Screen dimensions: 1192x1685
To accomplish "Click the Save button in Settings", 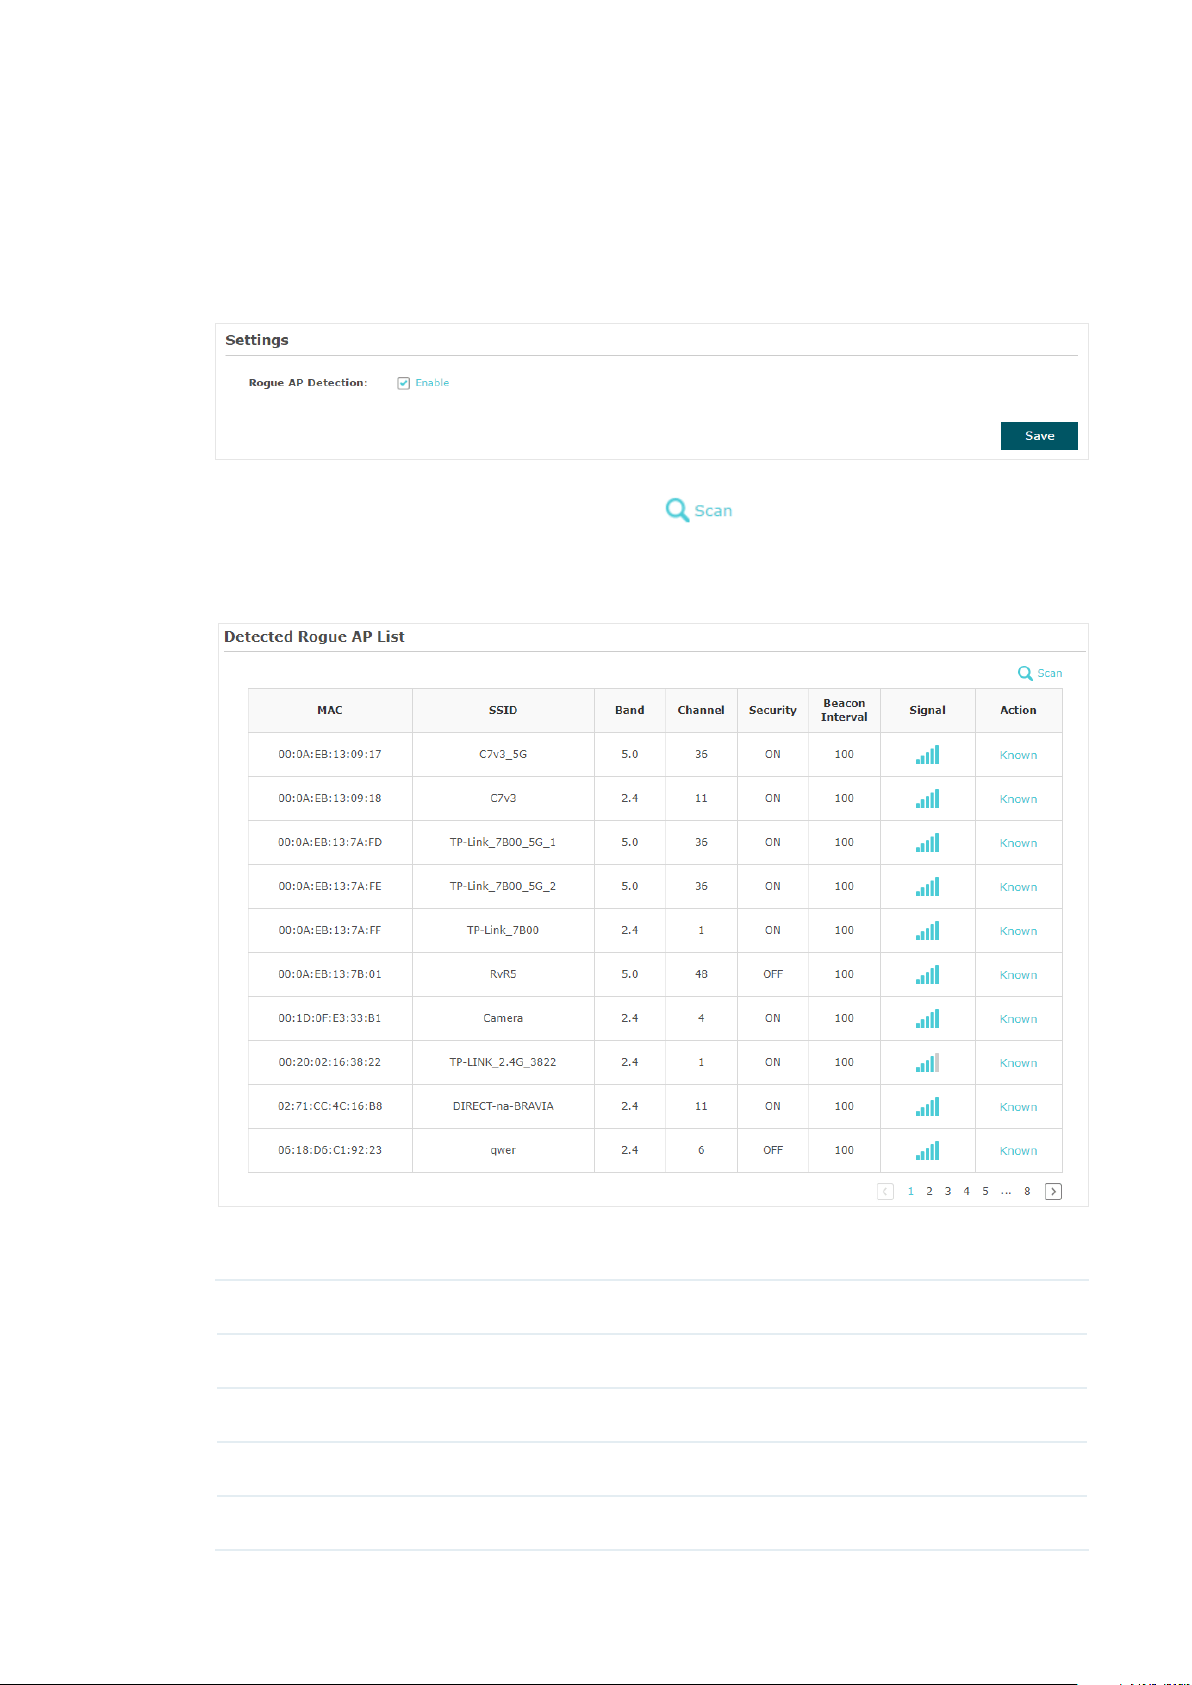I will coord(1039,436).
